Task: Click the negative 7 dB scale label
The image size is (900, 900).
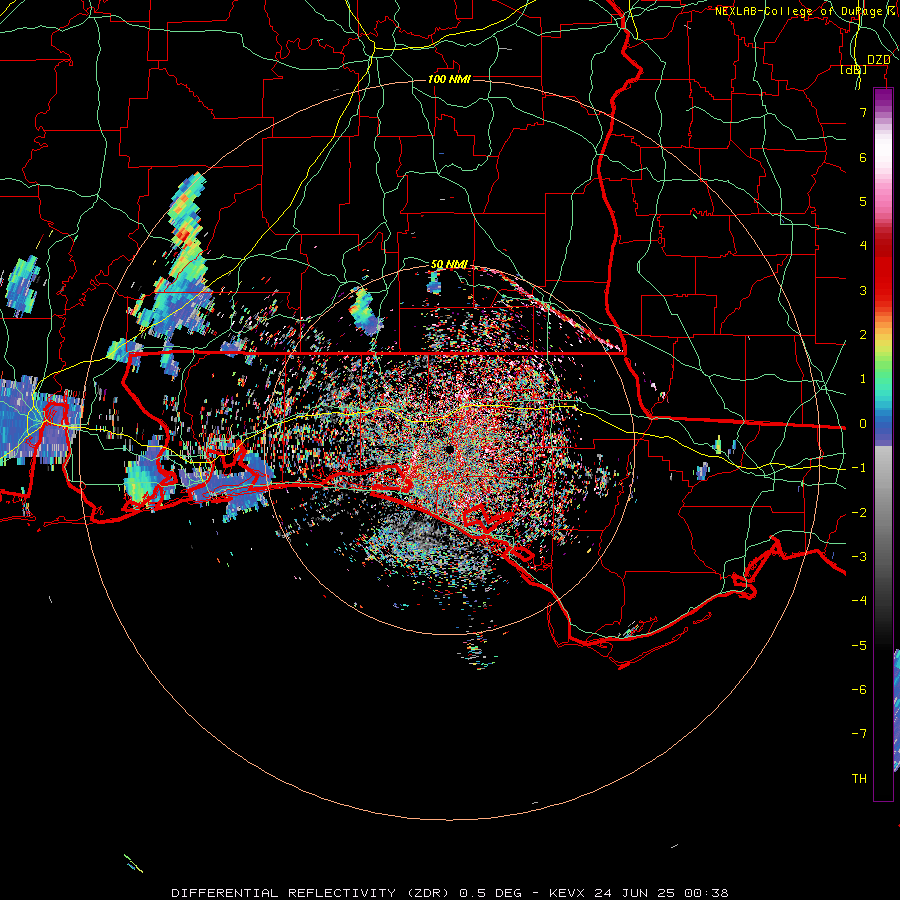Action: tap(859, 734)
